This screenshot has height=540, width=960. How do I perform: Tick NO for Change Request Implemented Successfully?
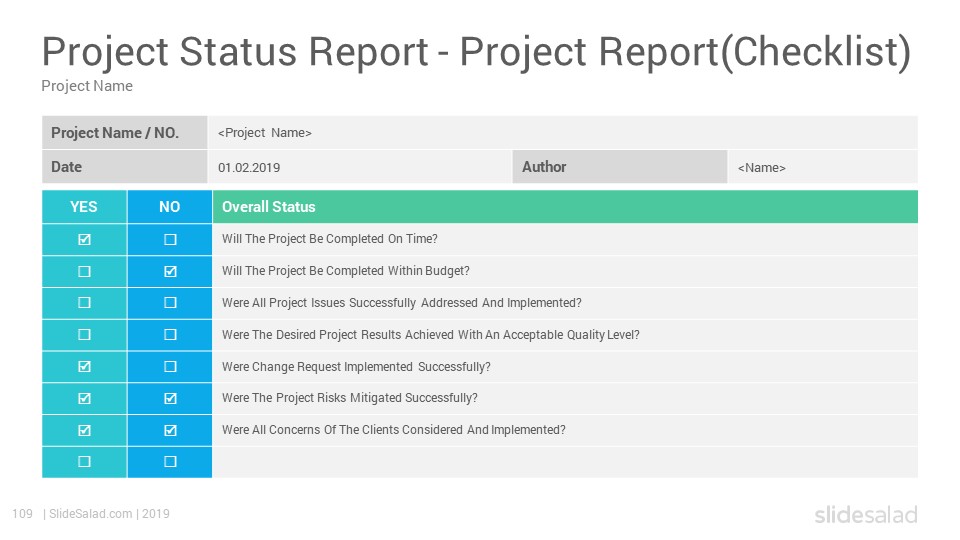tap(170, 367)
